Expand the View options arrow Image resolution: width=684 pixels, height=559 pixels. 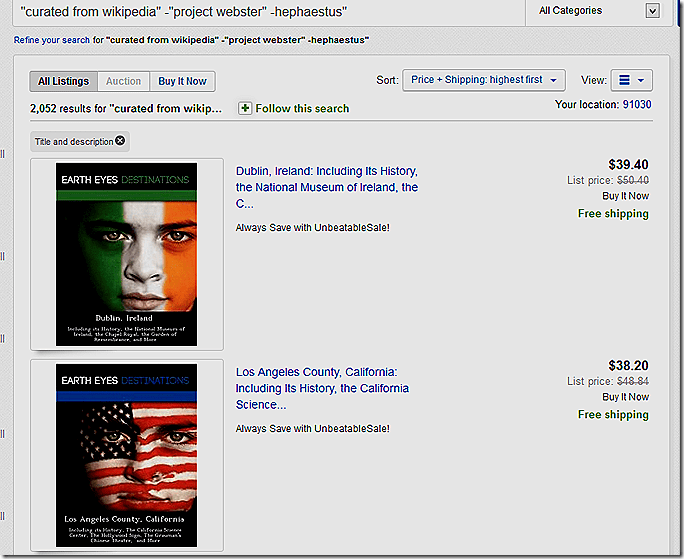(x=641, y=81)
